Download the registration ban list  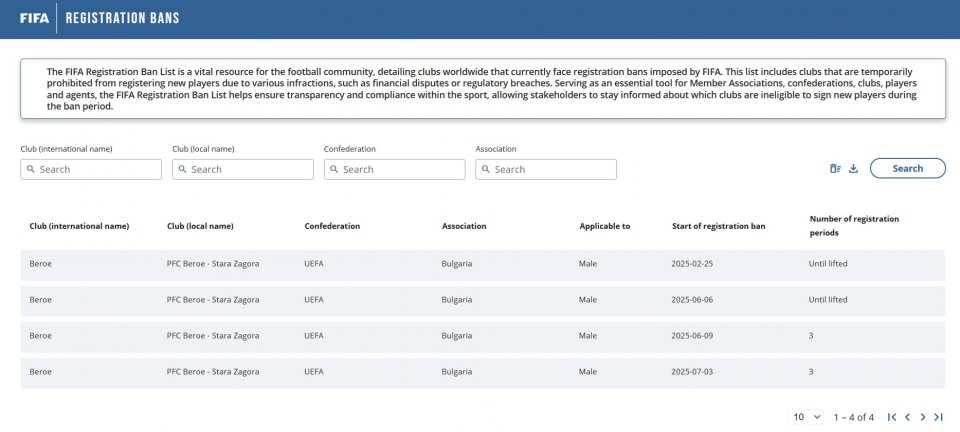pyautogui.click(x=853, y=169)
